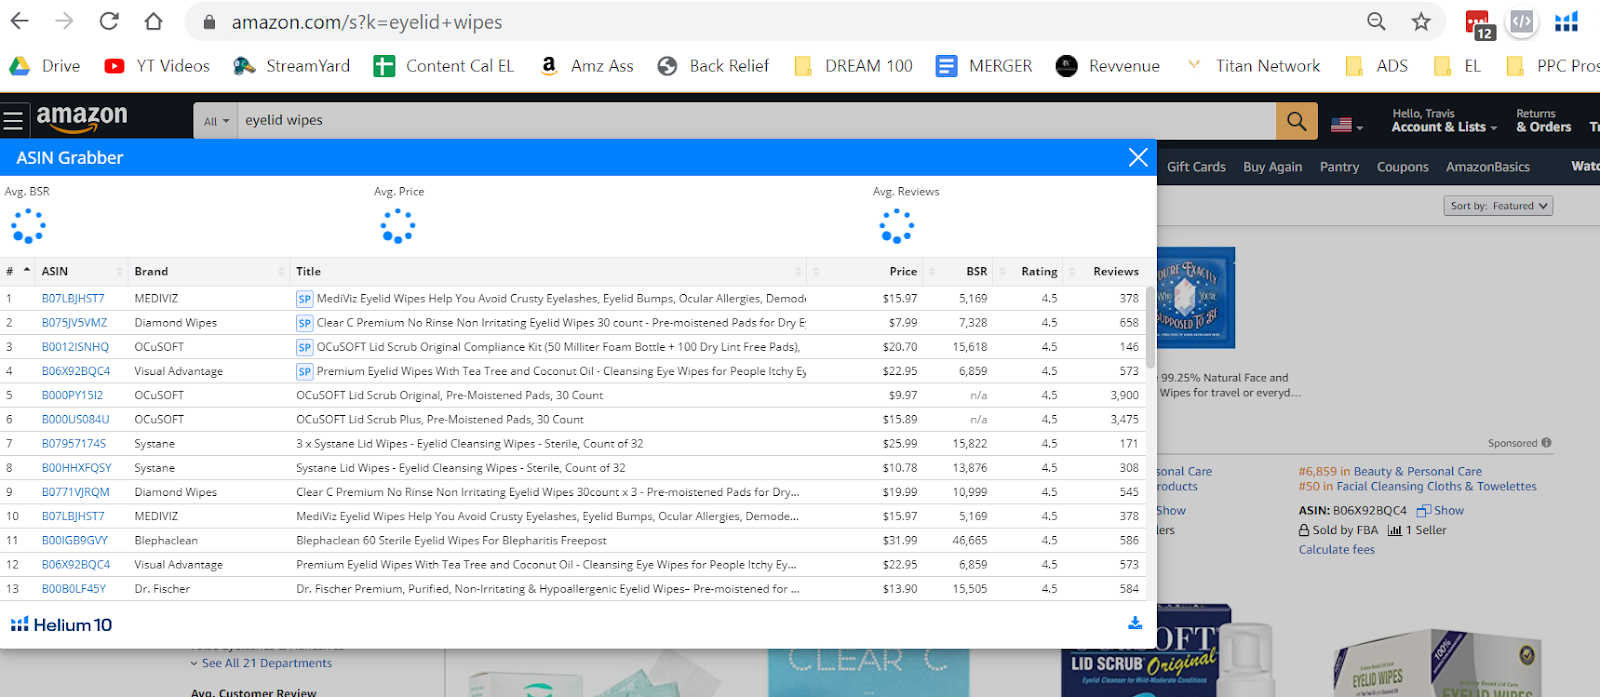Open the Pantry nav item

pos(1339,167)
